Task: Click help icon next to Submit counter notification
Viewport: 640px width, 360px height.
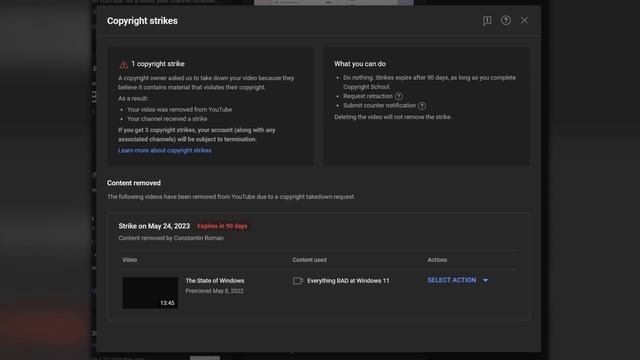Action: pos(422,106)
